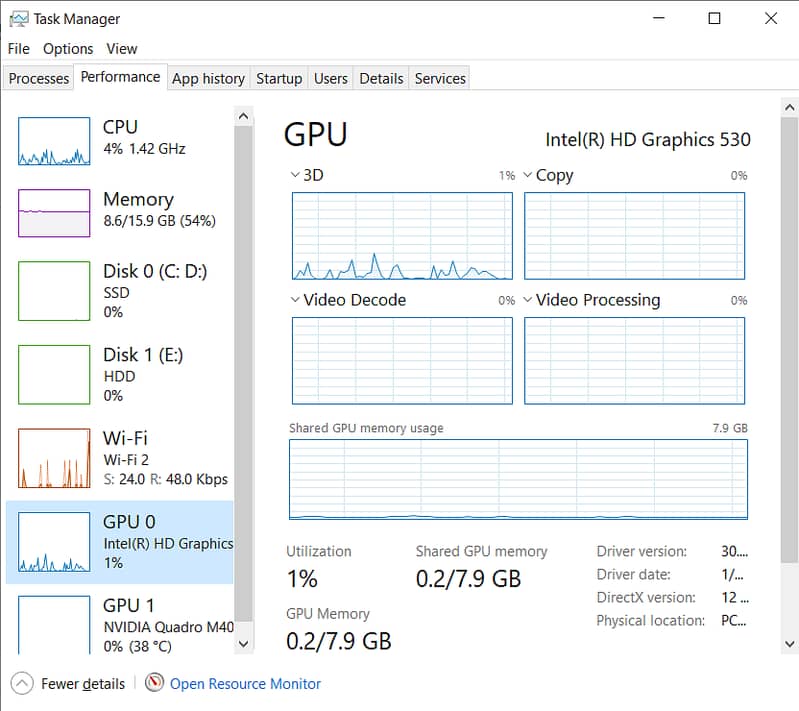
Task: Select the CPU usage graph thumbnail
Action: tap(53, 141)
